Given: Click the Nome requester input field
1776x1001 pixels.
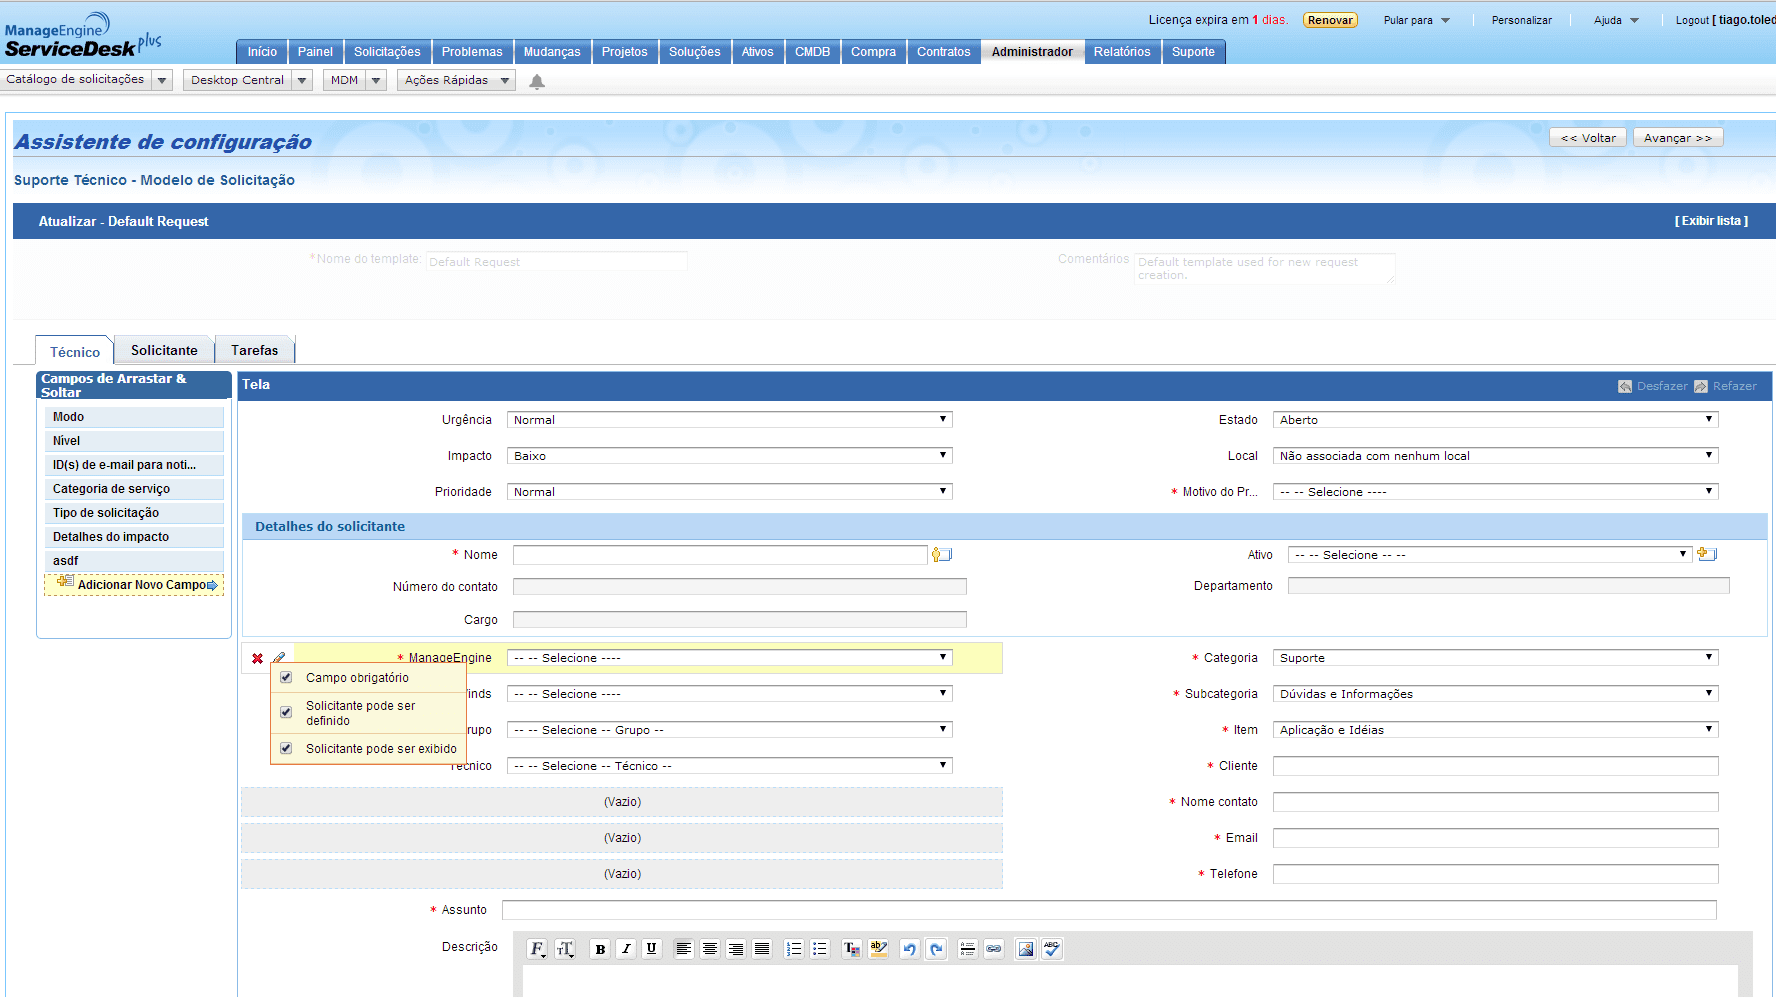Looking at the screenshot, I should pyautogui.click(x=720, y=555).
